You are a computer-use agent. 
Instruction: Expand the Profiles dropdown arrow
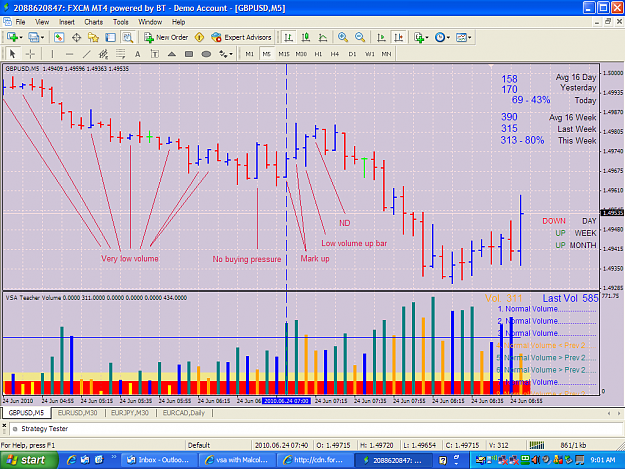coord(42,37)
